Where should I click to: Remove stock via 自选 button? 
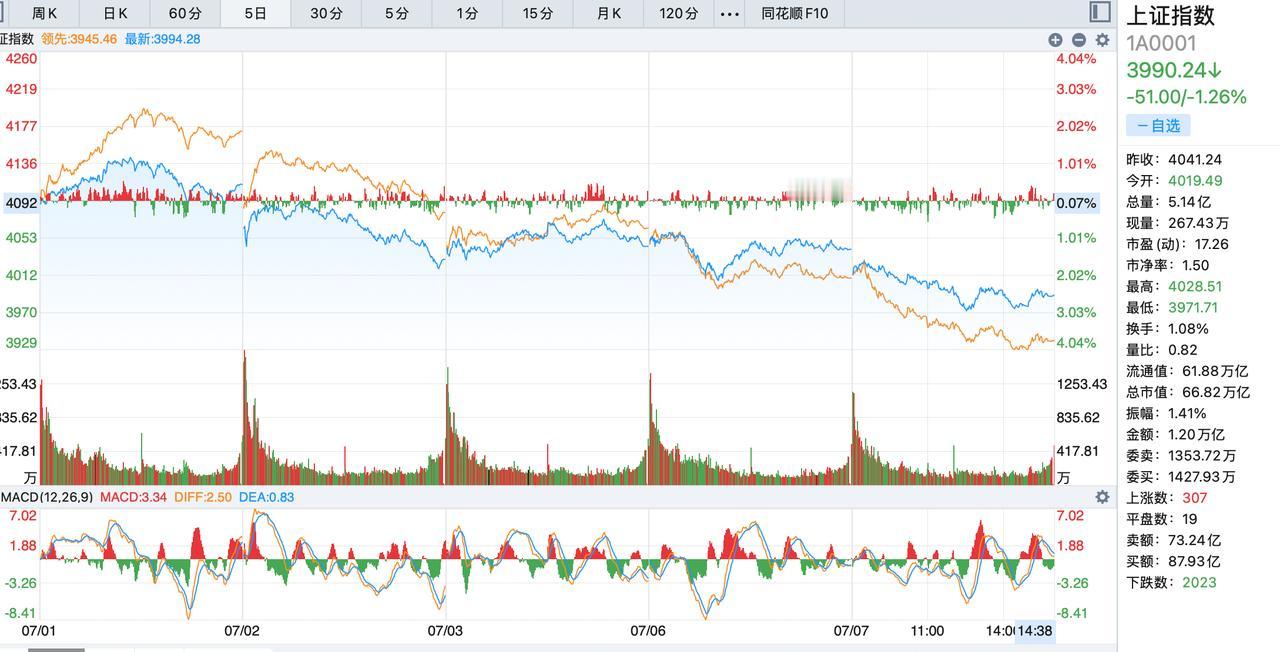click(1158, 125)
